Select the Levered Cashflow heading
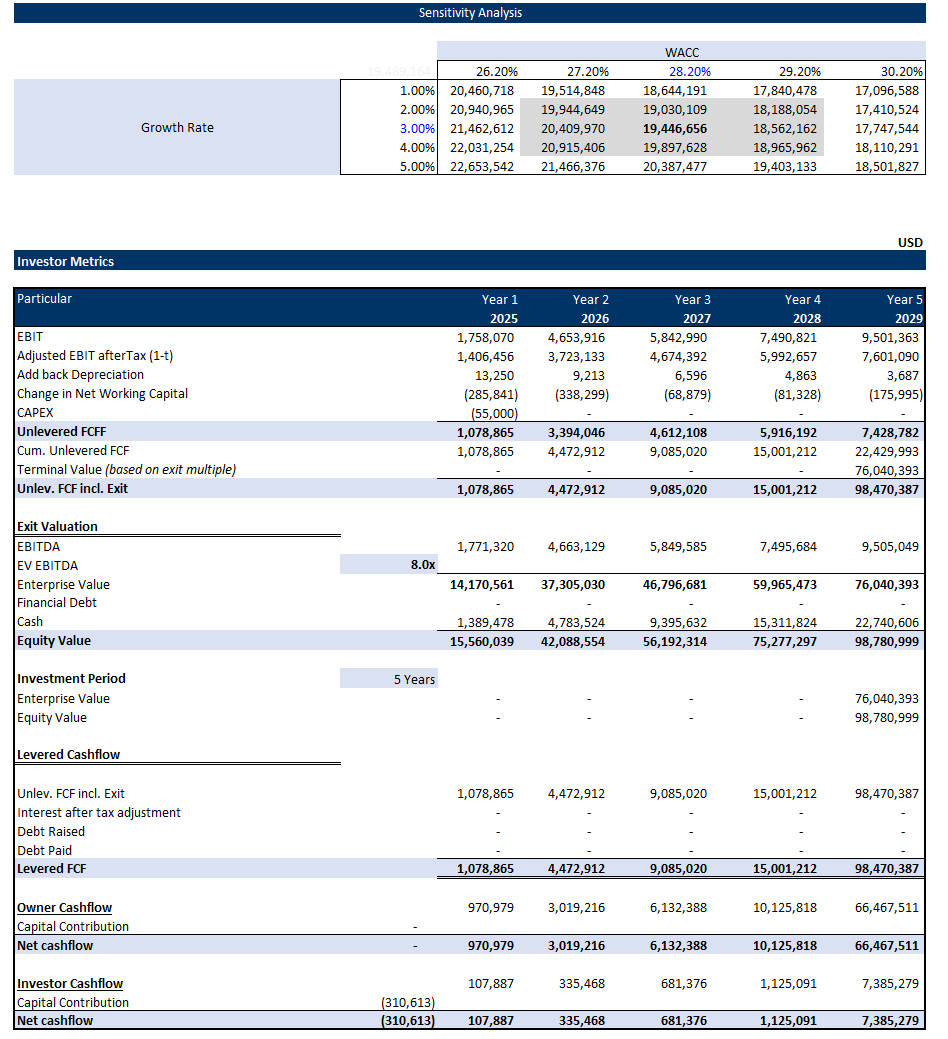This screenshot has width=948, height=1039. [x=68, y=754]
